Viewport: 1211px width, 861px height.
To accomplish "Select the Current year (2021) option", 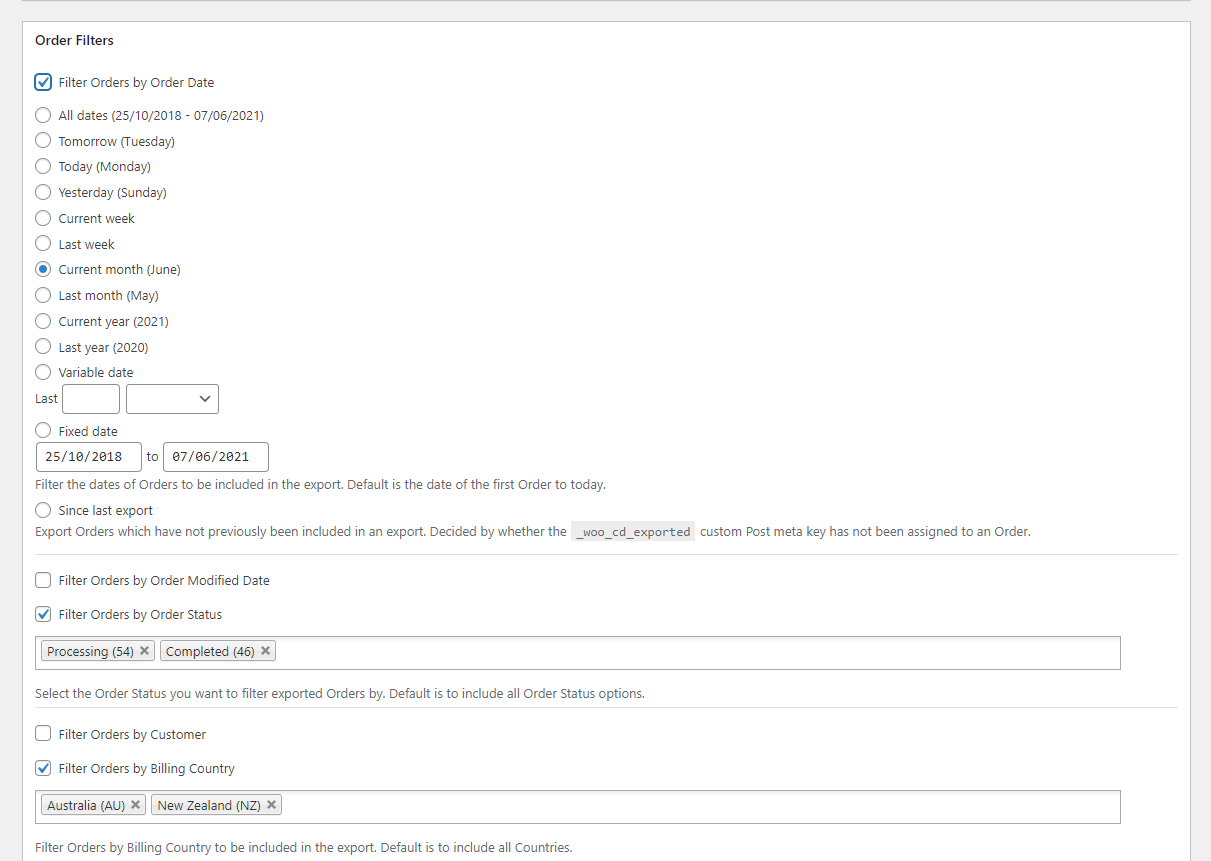I will 43,321.
